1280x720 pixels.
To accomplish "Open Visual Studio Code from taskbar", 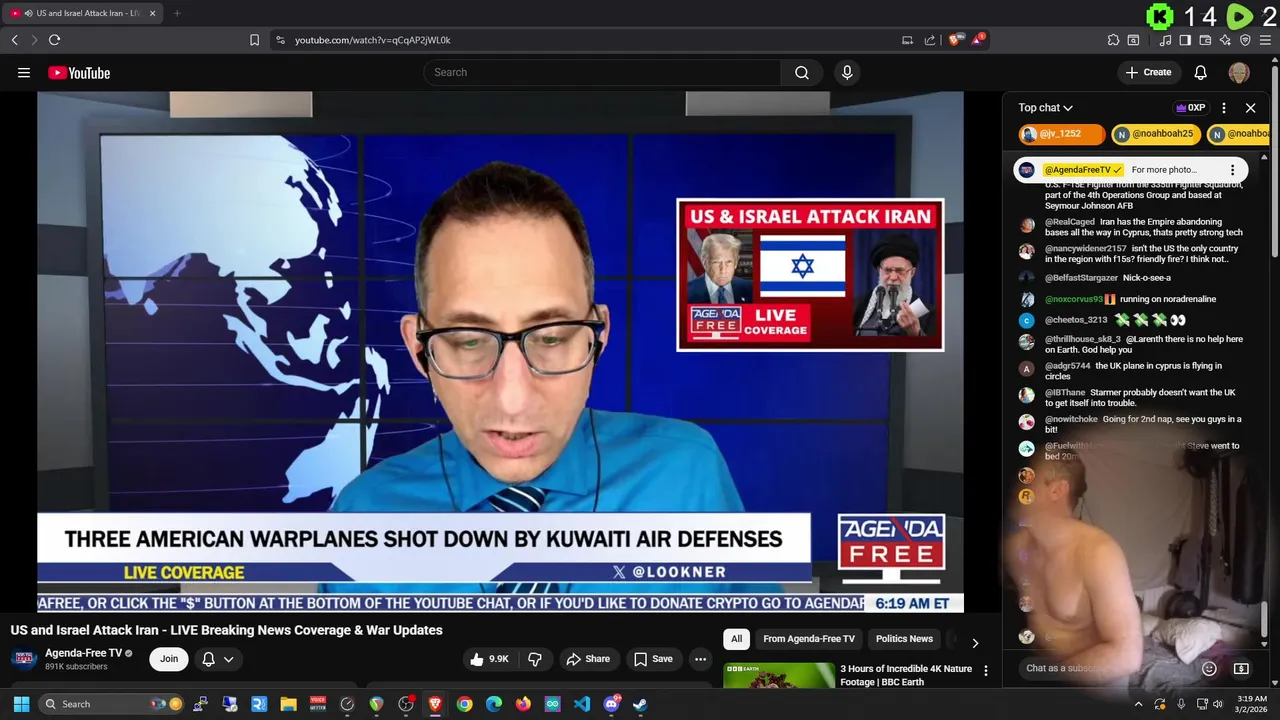I will click(582, 704).
